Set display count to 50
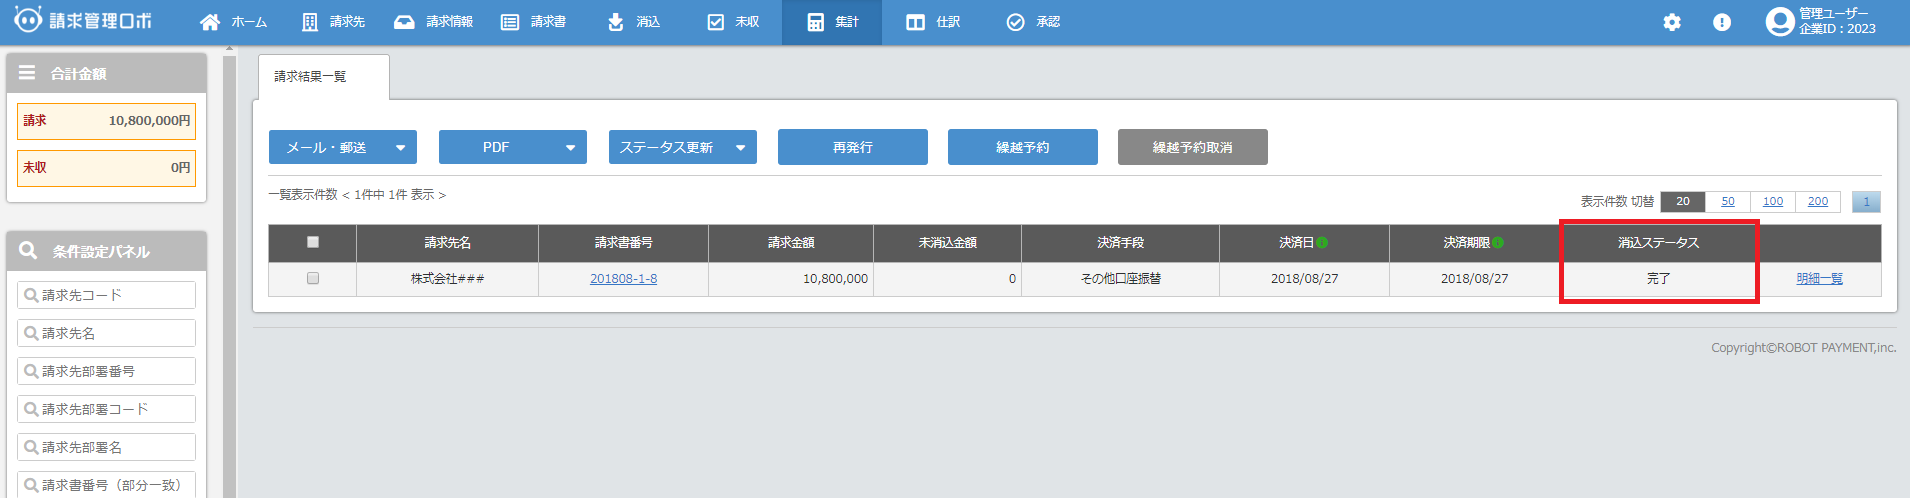The height and width of the screenshot is (498, 1910). click(1728, 201)
